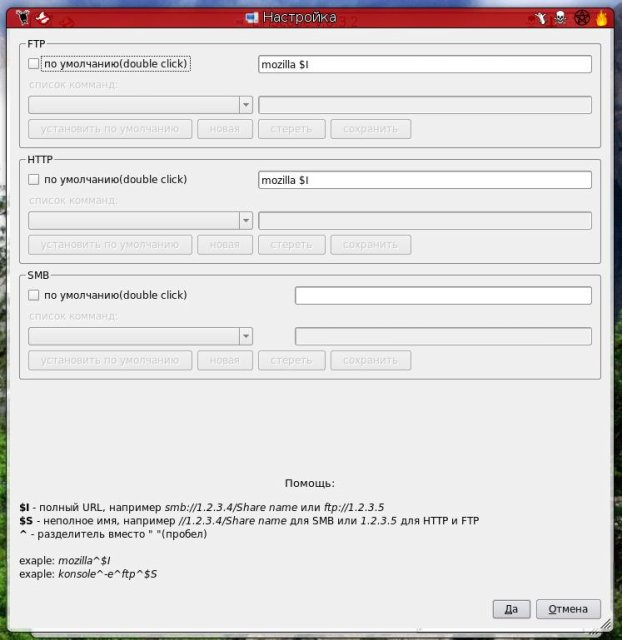Click FTP default command field 'mozilla $I'
This screenshot has height=640, width=622.
[x=425, y=64]
